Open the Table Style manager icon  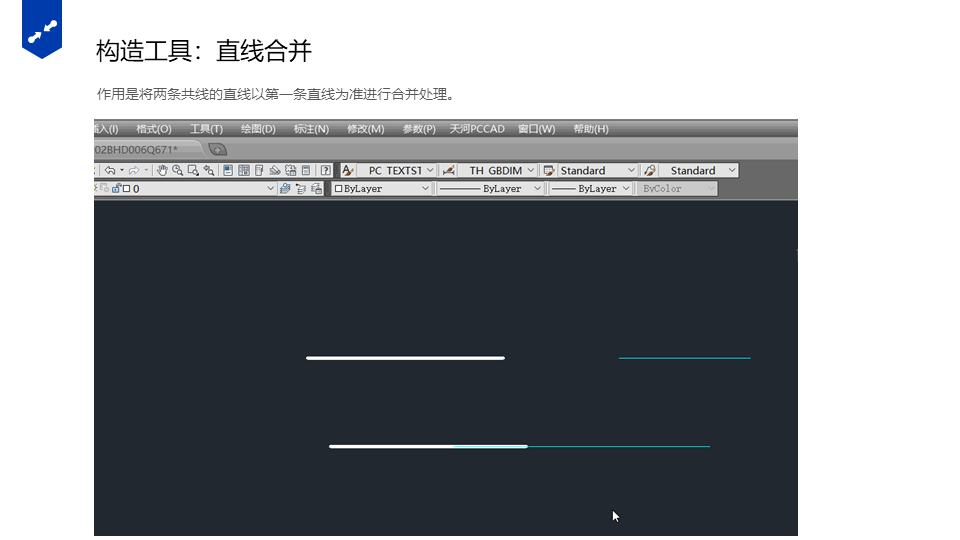coord(549,170)
